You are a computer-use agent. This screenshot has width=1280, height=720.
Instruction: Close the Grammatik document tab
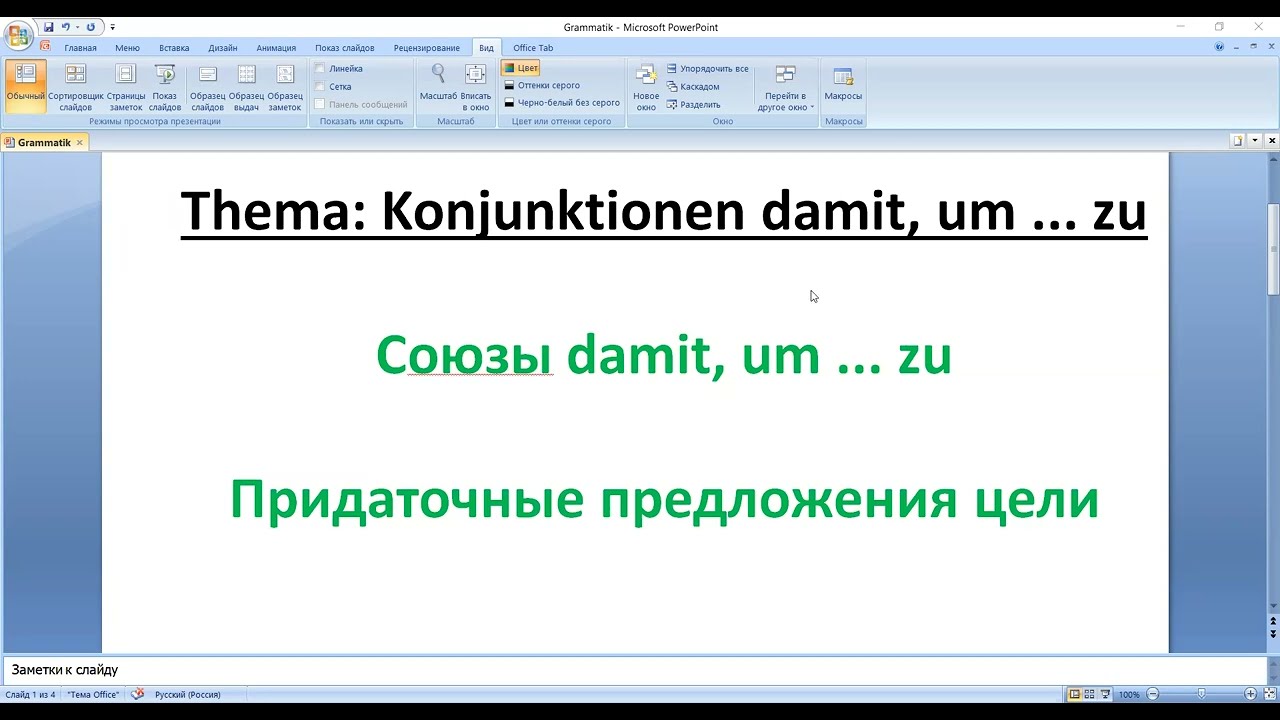80,143
